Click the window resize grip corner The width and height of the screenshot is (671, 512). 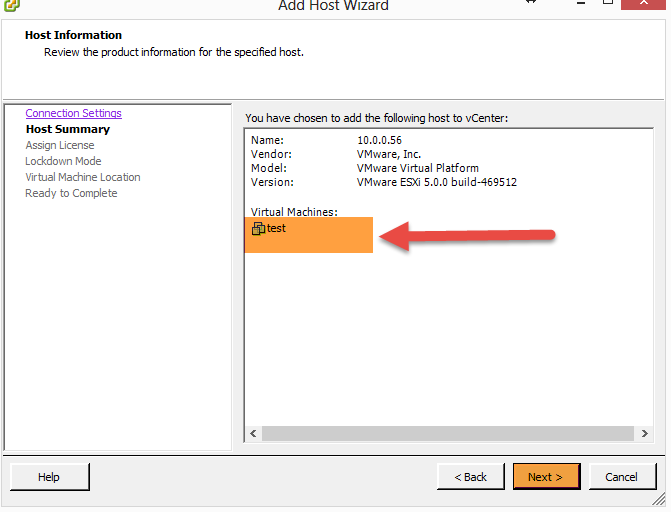(659, 499)
